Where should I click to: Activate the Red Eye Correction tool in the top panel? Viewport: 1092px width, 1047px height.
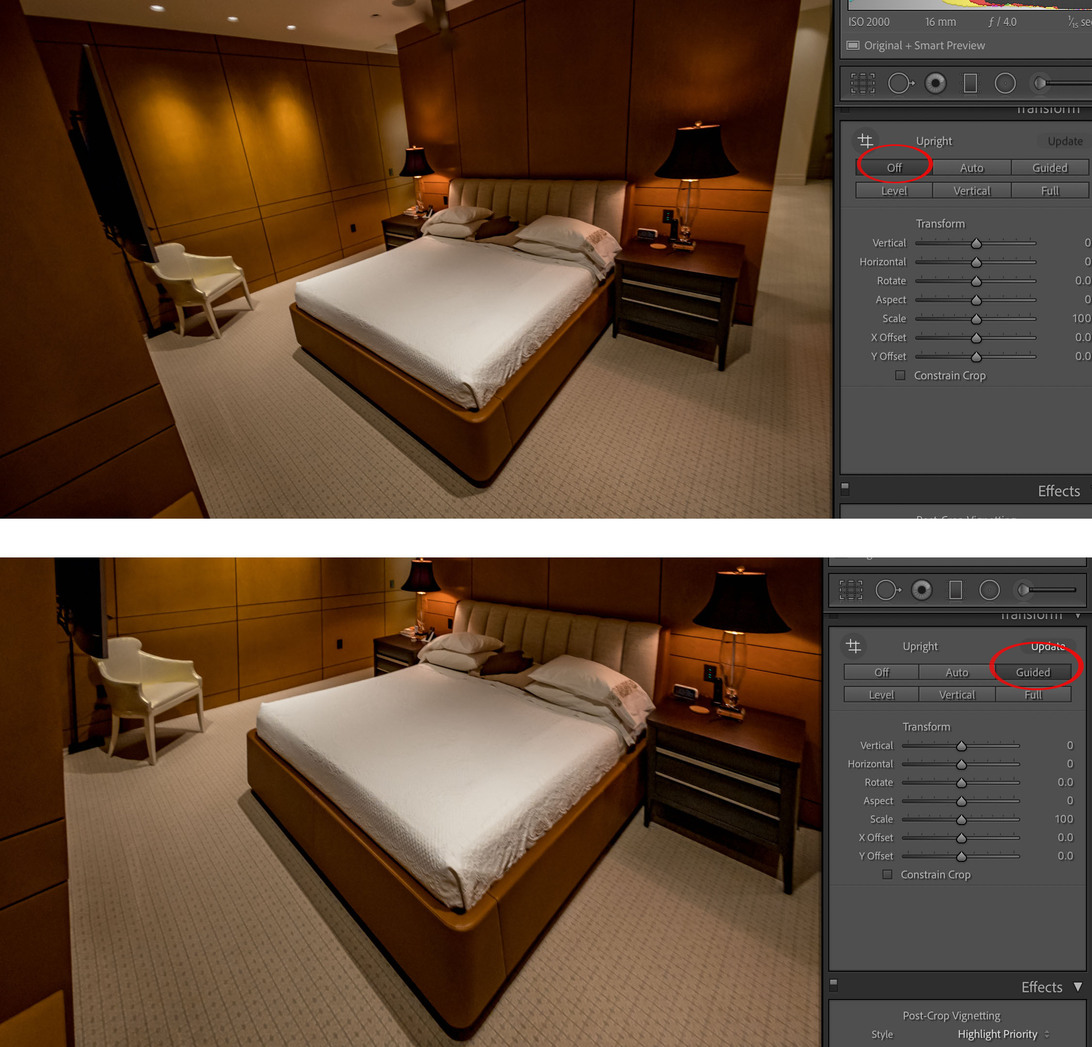pyautogui.click(x=935, y=83)
